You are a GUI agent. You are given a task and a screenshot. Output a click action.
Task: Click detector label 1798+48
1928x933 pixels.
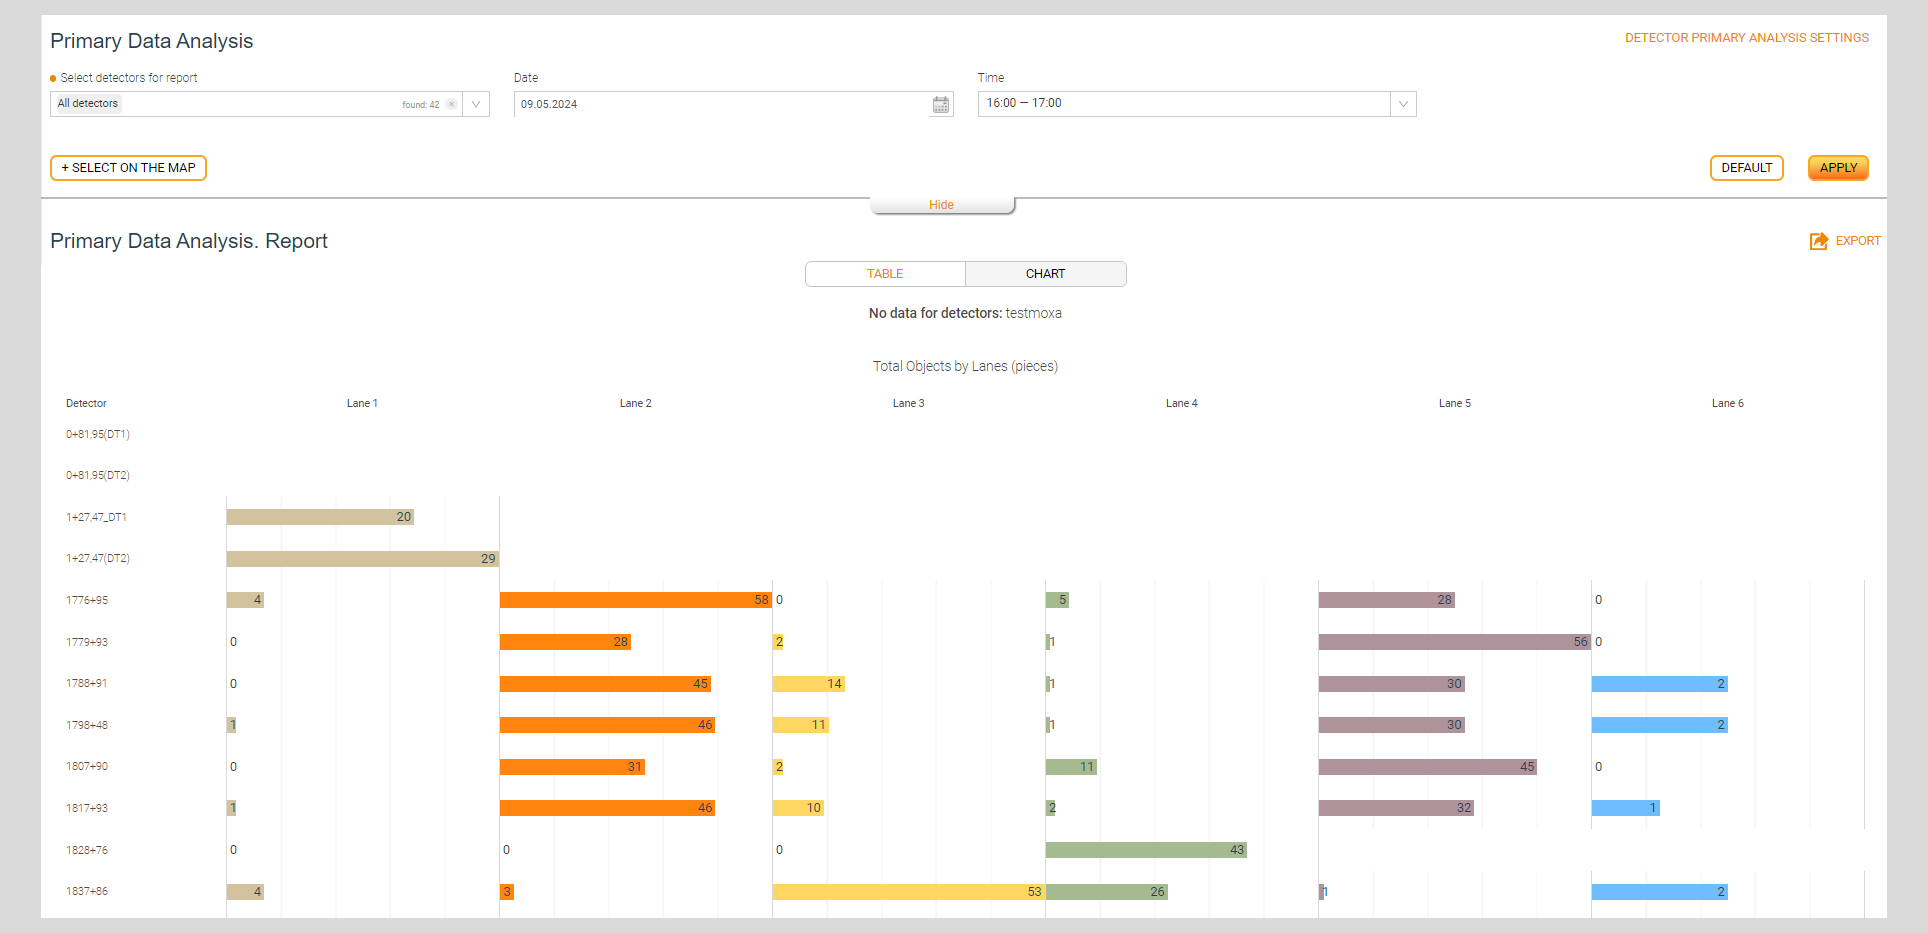click(87, 725)
